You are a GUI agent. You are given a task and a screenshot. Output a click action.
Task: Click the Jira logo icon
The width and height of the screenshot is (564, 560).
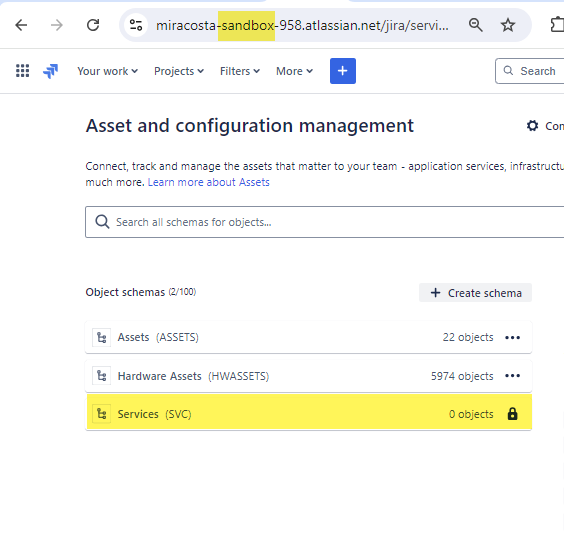pyautogui.click(x=50, y=71)
